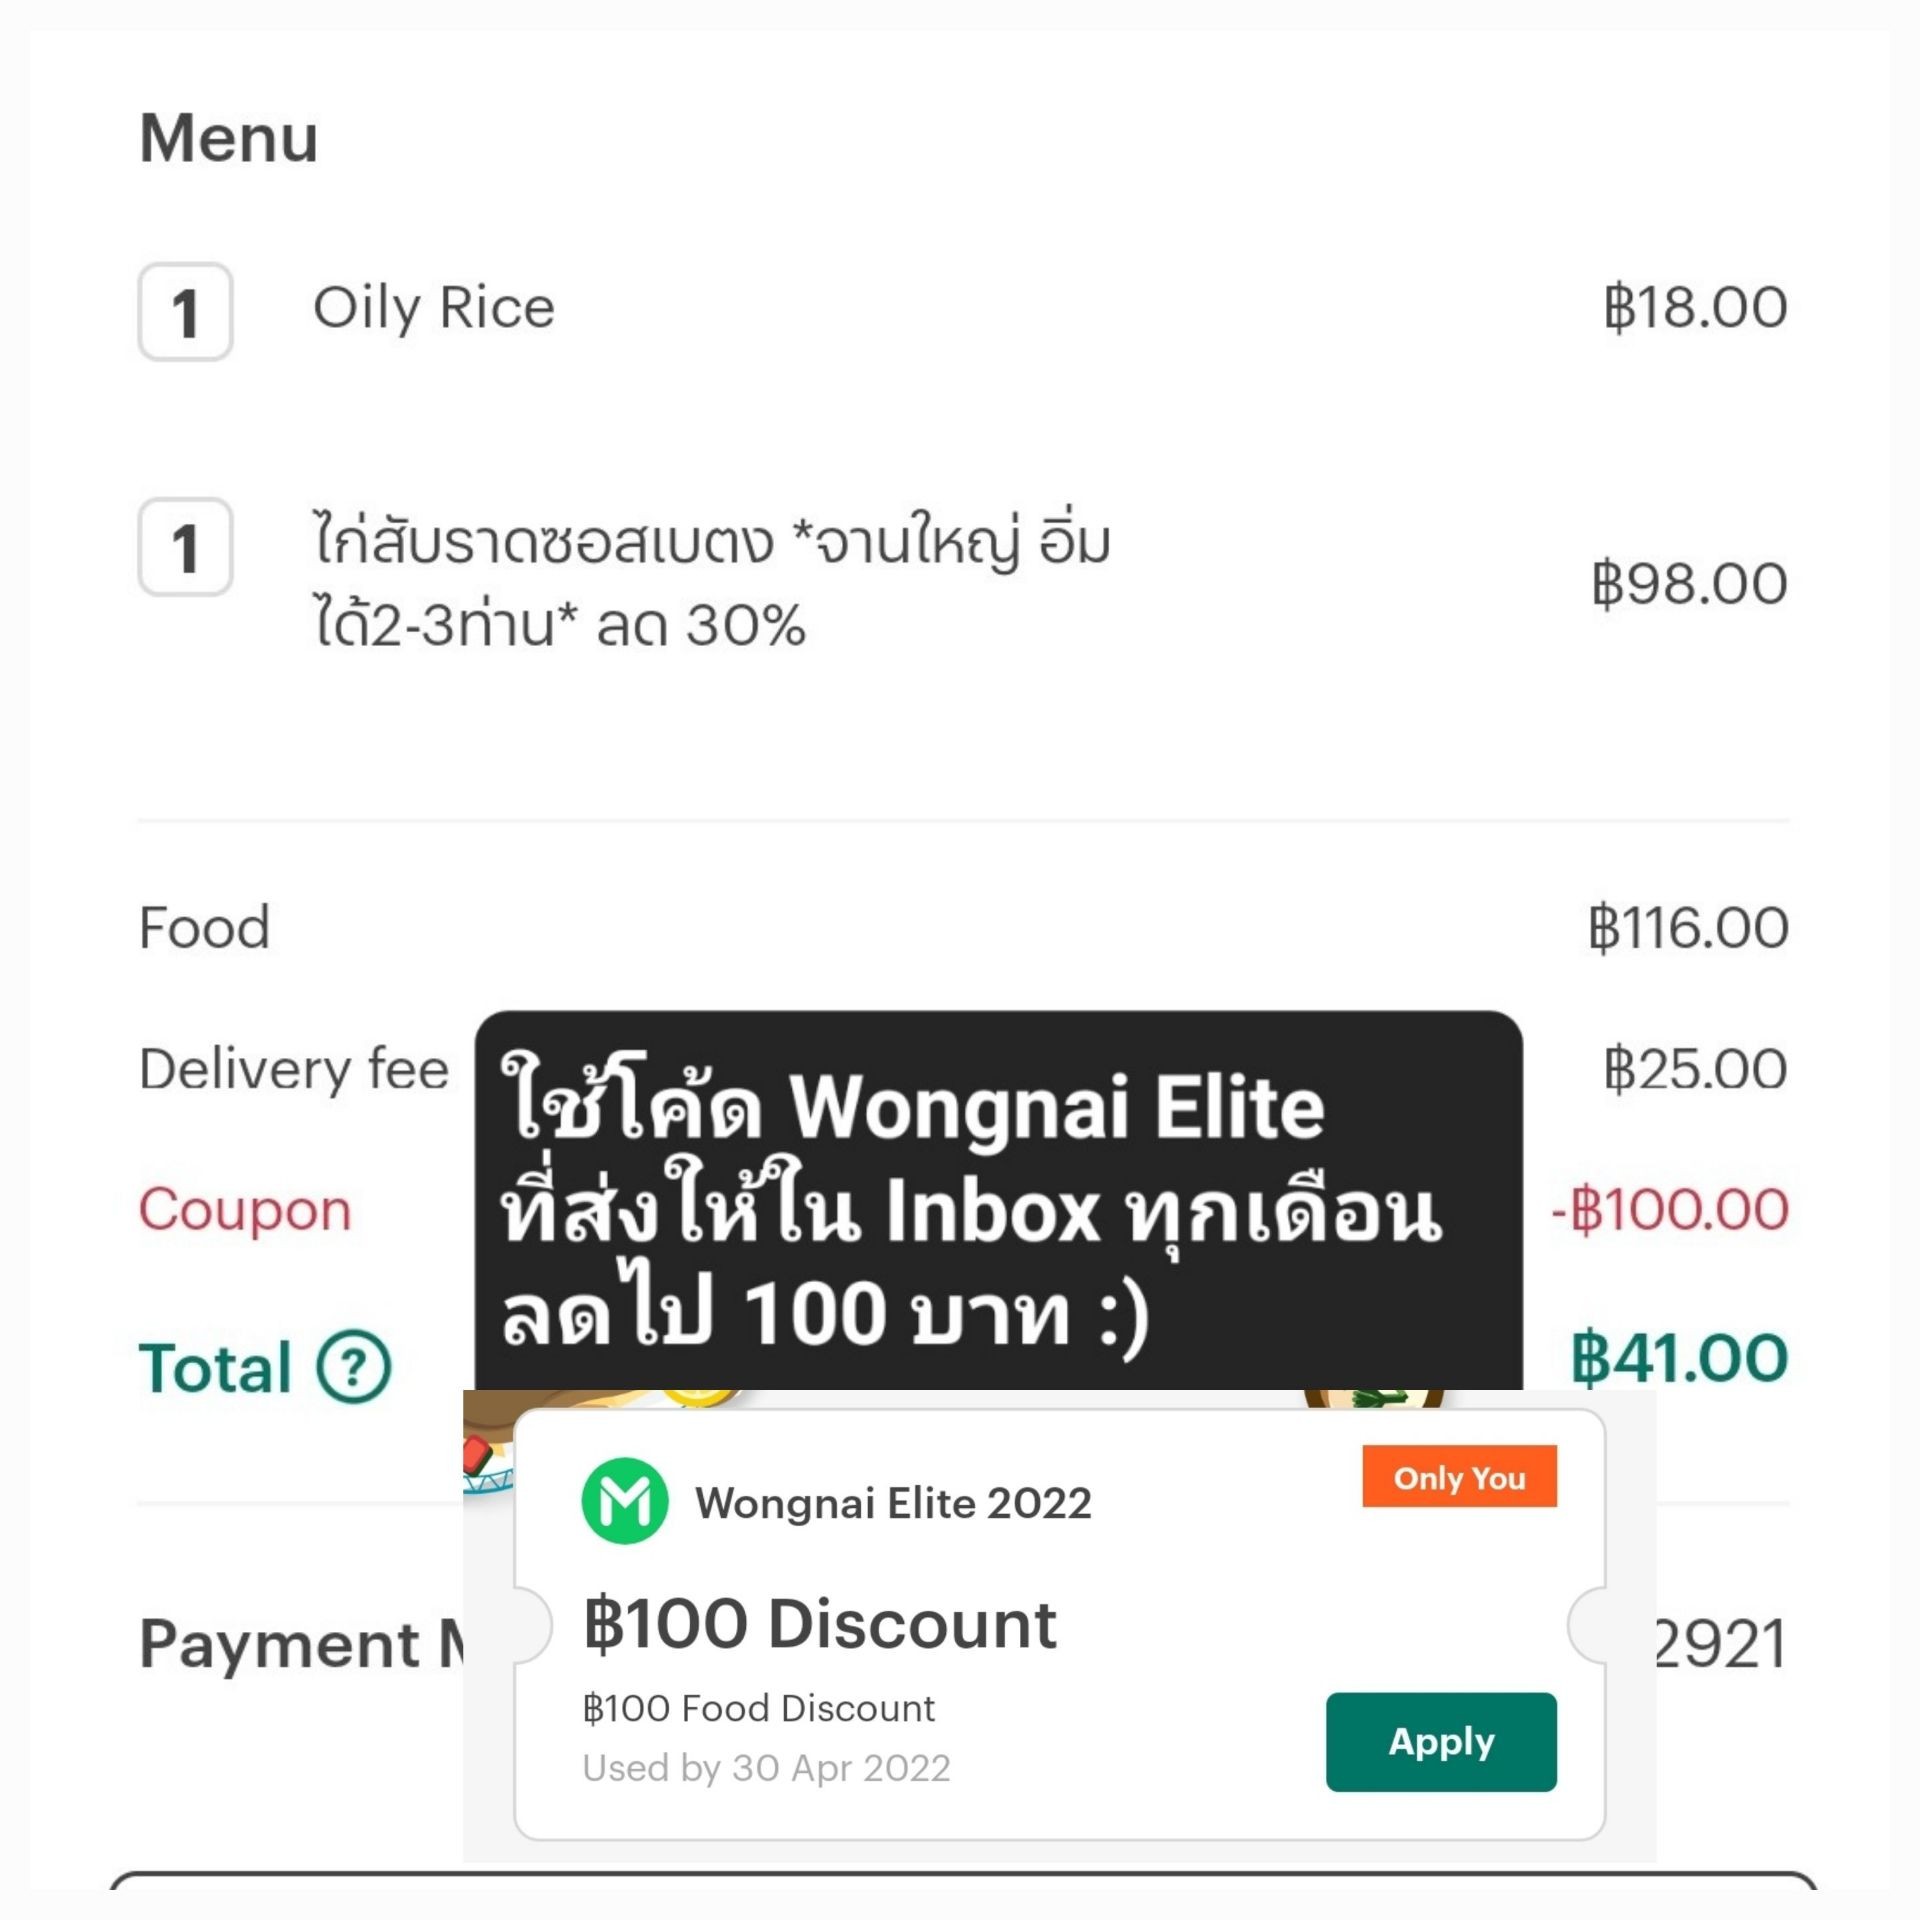Apply the Wongnai Elite ฿100 coupon

coord(1441,1741)
